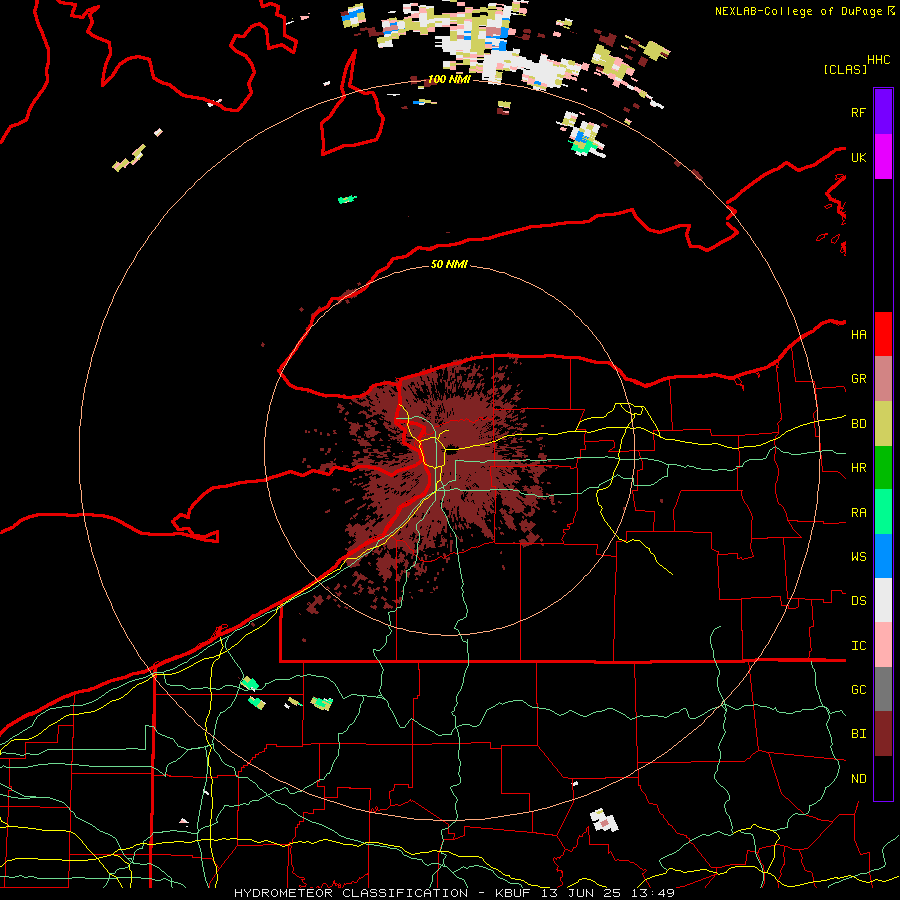The image size is (900, 900).
Task: Click the ND black legend swatch
Action: click(883, 778)
